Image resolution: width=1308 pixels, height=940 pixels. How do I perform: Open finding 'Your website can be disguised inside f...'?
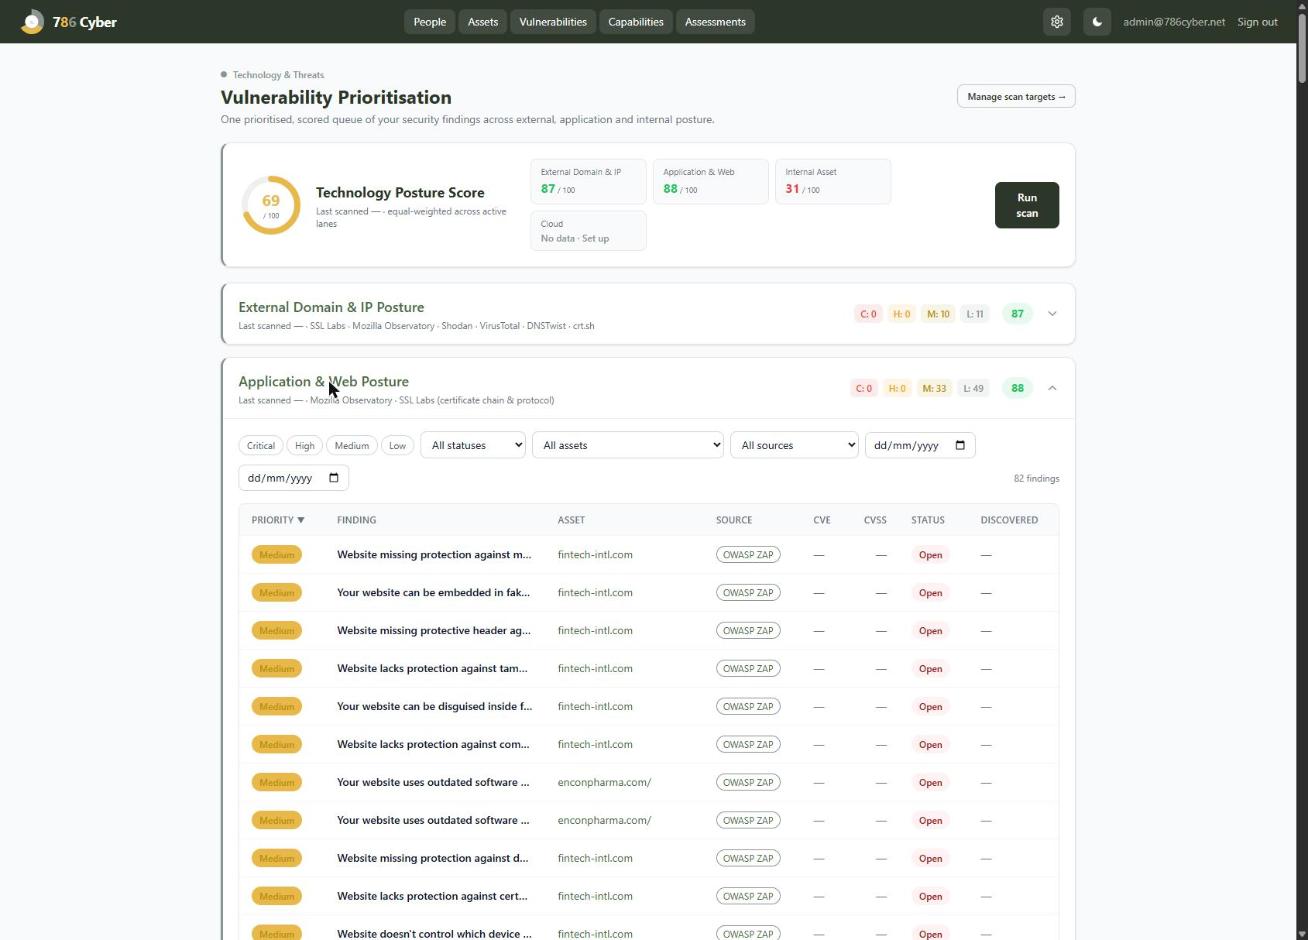pos(434,706)
